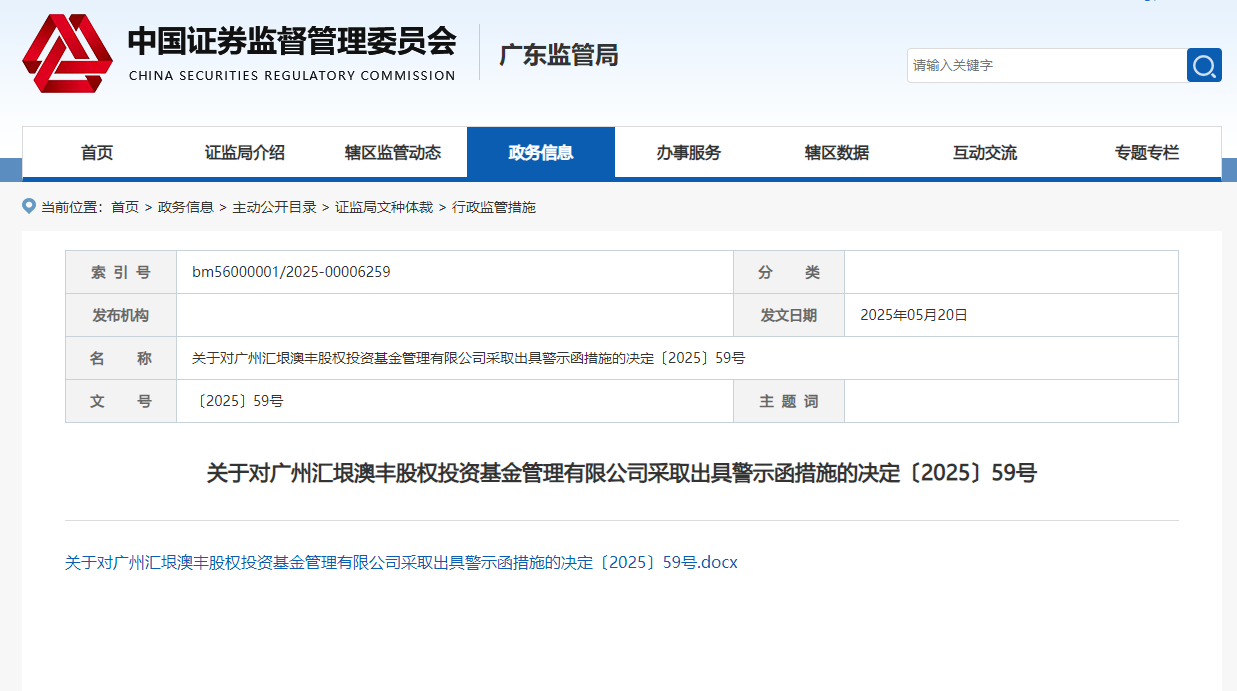Open the 政务信息 breadcrumb link
This screenshot has width=1237, height=691.
point(185,208)
